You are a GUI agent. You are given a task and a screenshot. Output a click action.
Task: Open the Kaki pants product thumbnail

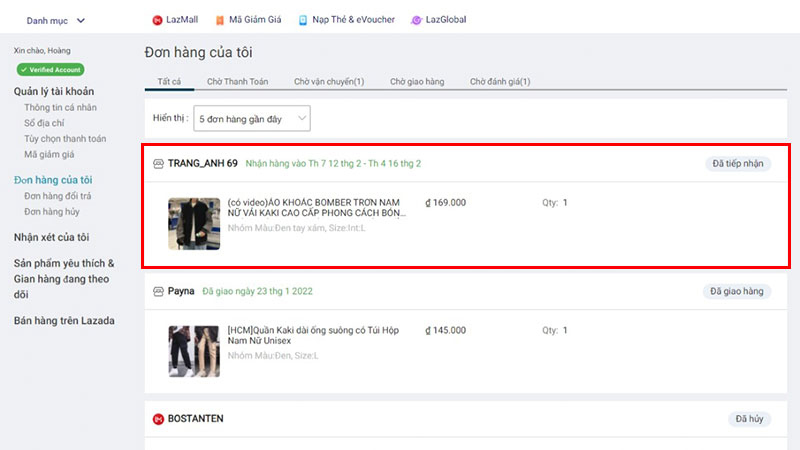point(194,350)
